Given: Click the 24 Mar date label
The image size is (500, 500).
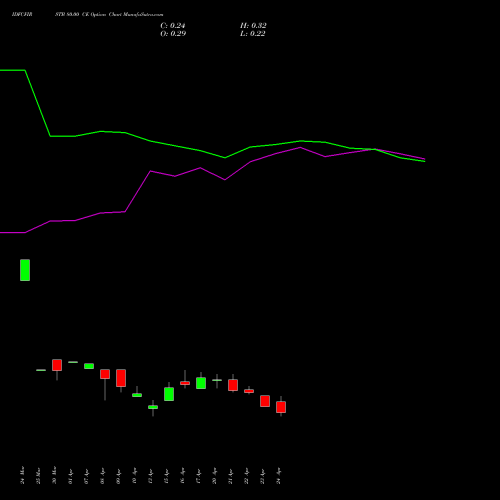Looking at the screenshot, I should tap(22, 475).
